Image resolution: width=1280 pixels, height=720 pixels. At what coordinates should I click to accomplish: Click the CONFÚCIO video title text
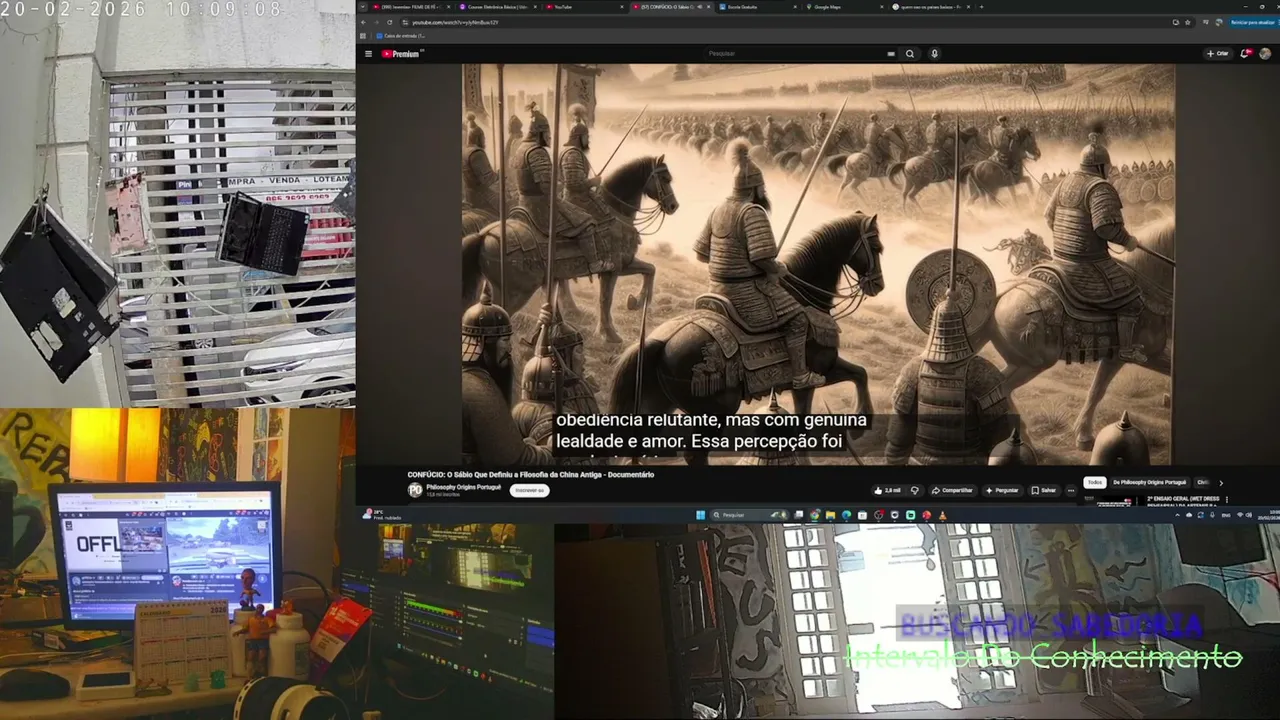coord(530,475)
